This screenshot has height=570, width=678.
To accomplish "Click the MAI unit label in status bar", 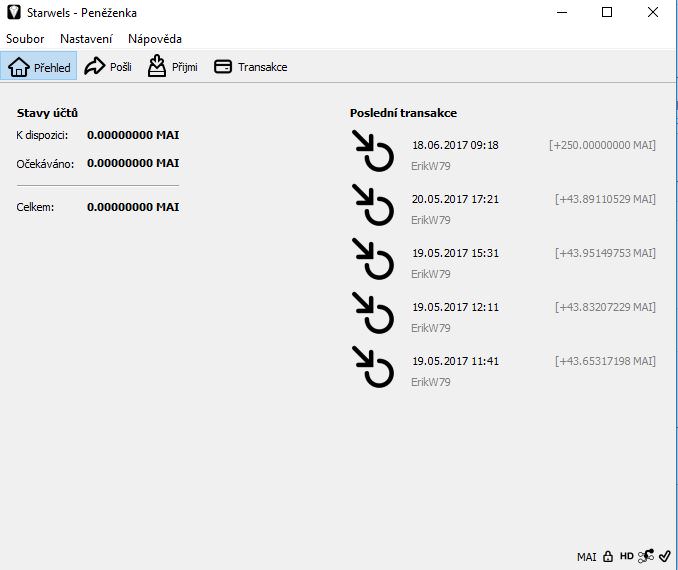I will click(586, 557).
